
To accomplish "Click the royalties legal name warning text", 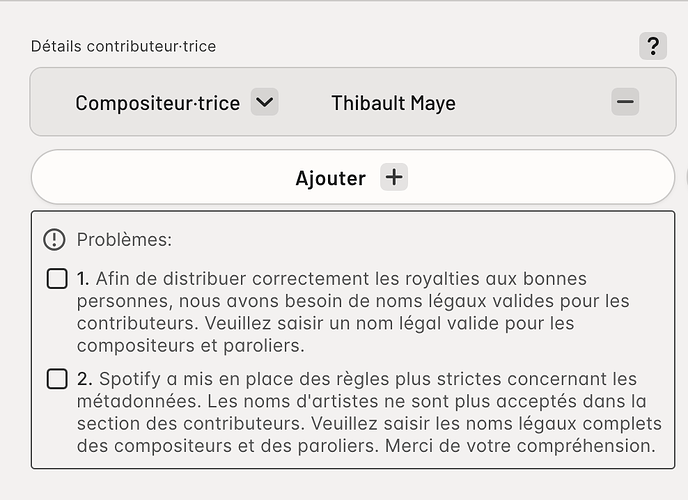I will [x=353, y=312].
